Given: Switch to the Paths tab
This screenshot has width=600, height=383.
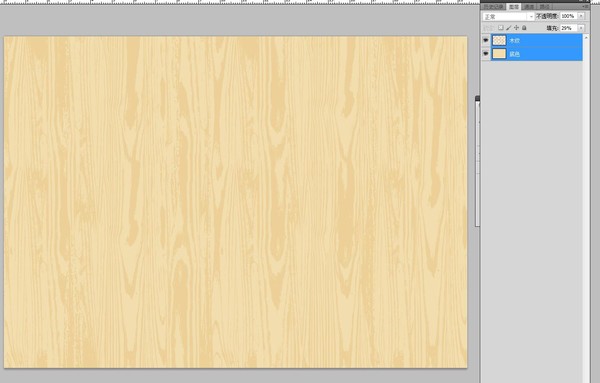Looking at the screenshot, I should point(545,7).
